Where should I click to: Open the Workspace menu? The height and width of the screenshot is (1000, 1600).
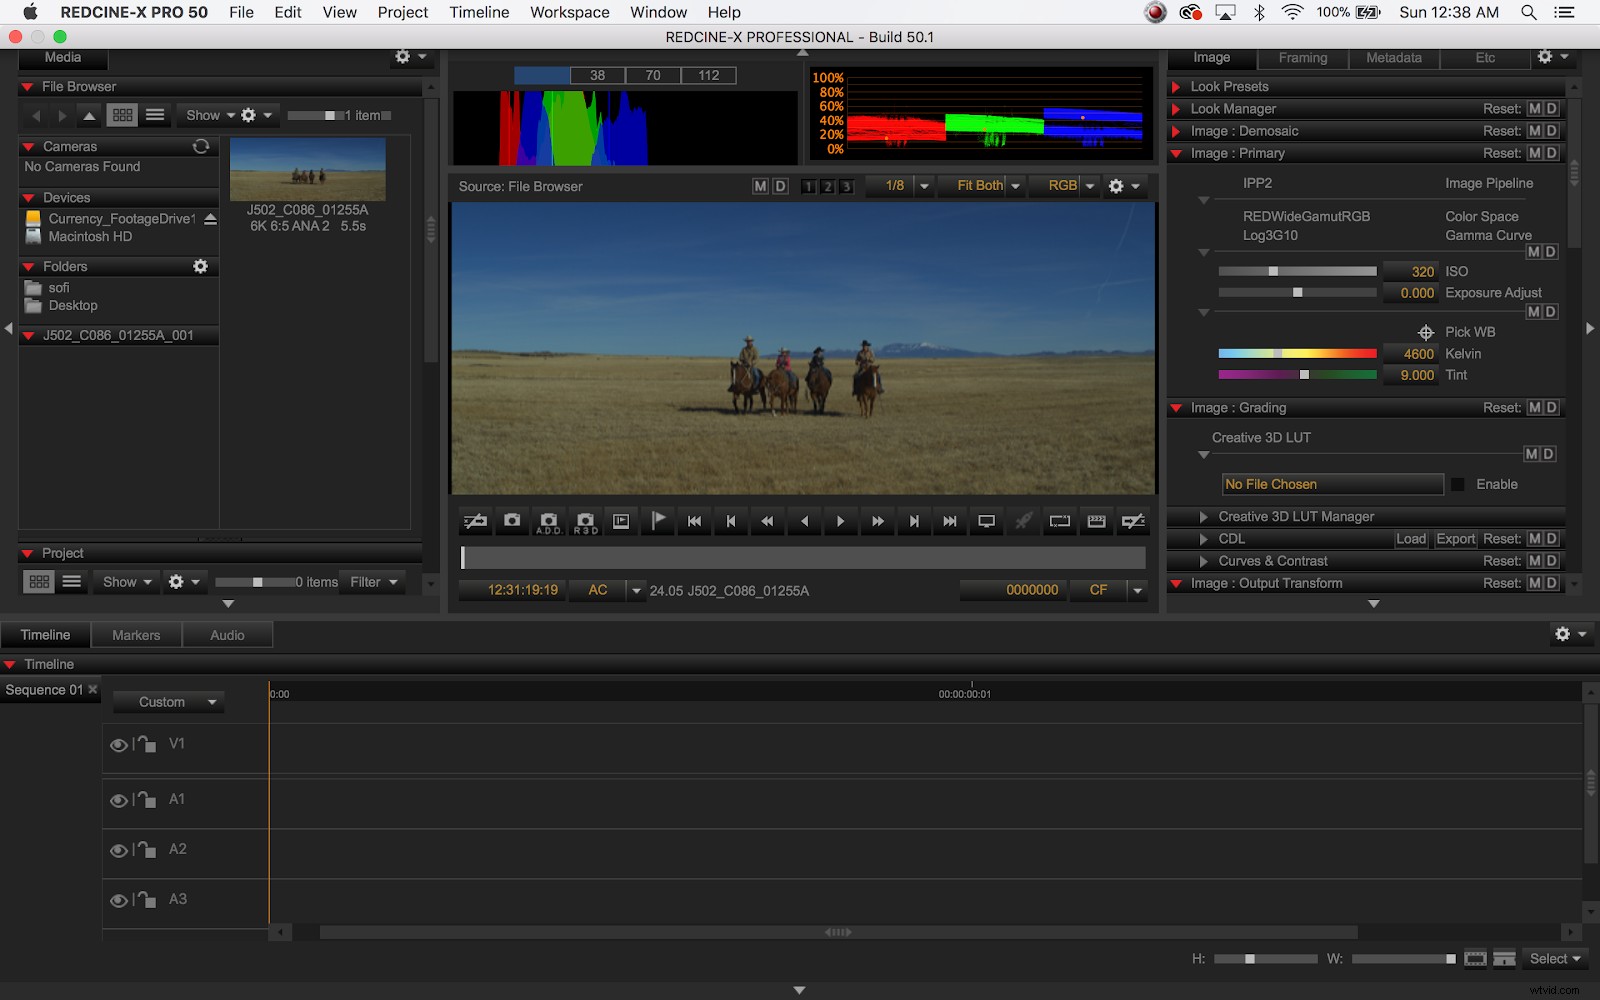tap(569, 12)
